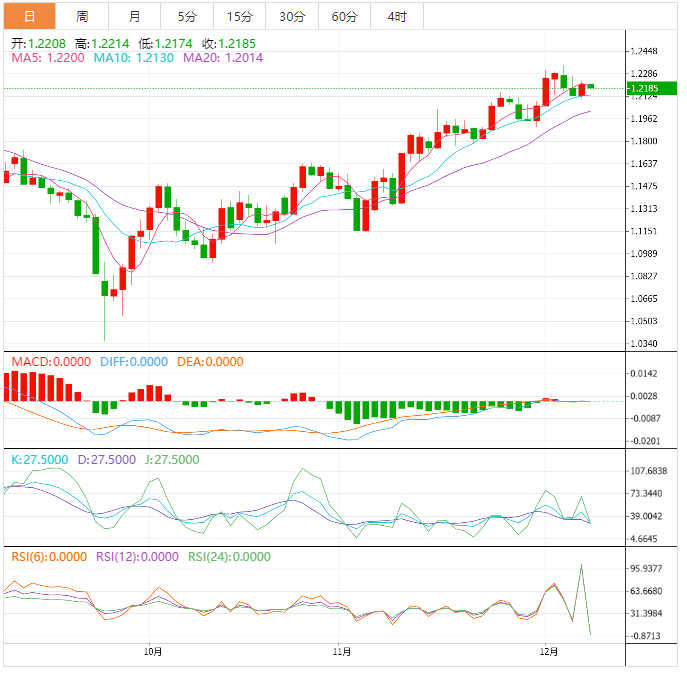The image size is (687, 673).
Task: Select the 日 daily chart tab
Action: tap(29, 16)
